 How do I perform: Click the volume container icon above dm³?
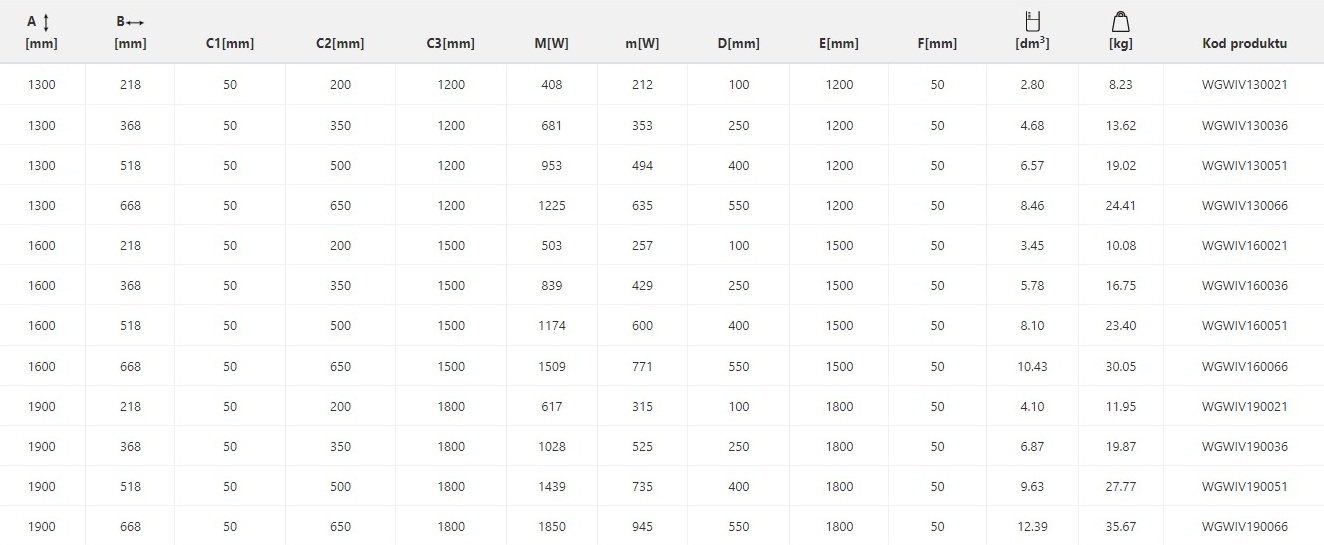(1033, 20)
